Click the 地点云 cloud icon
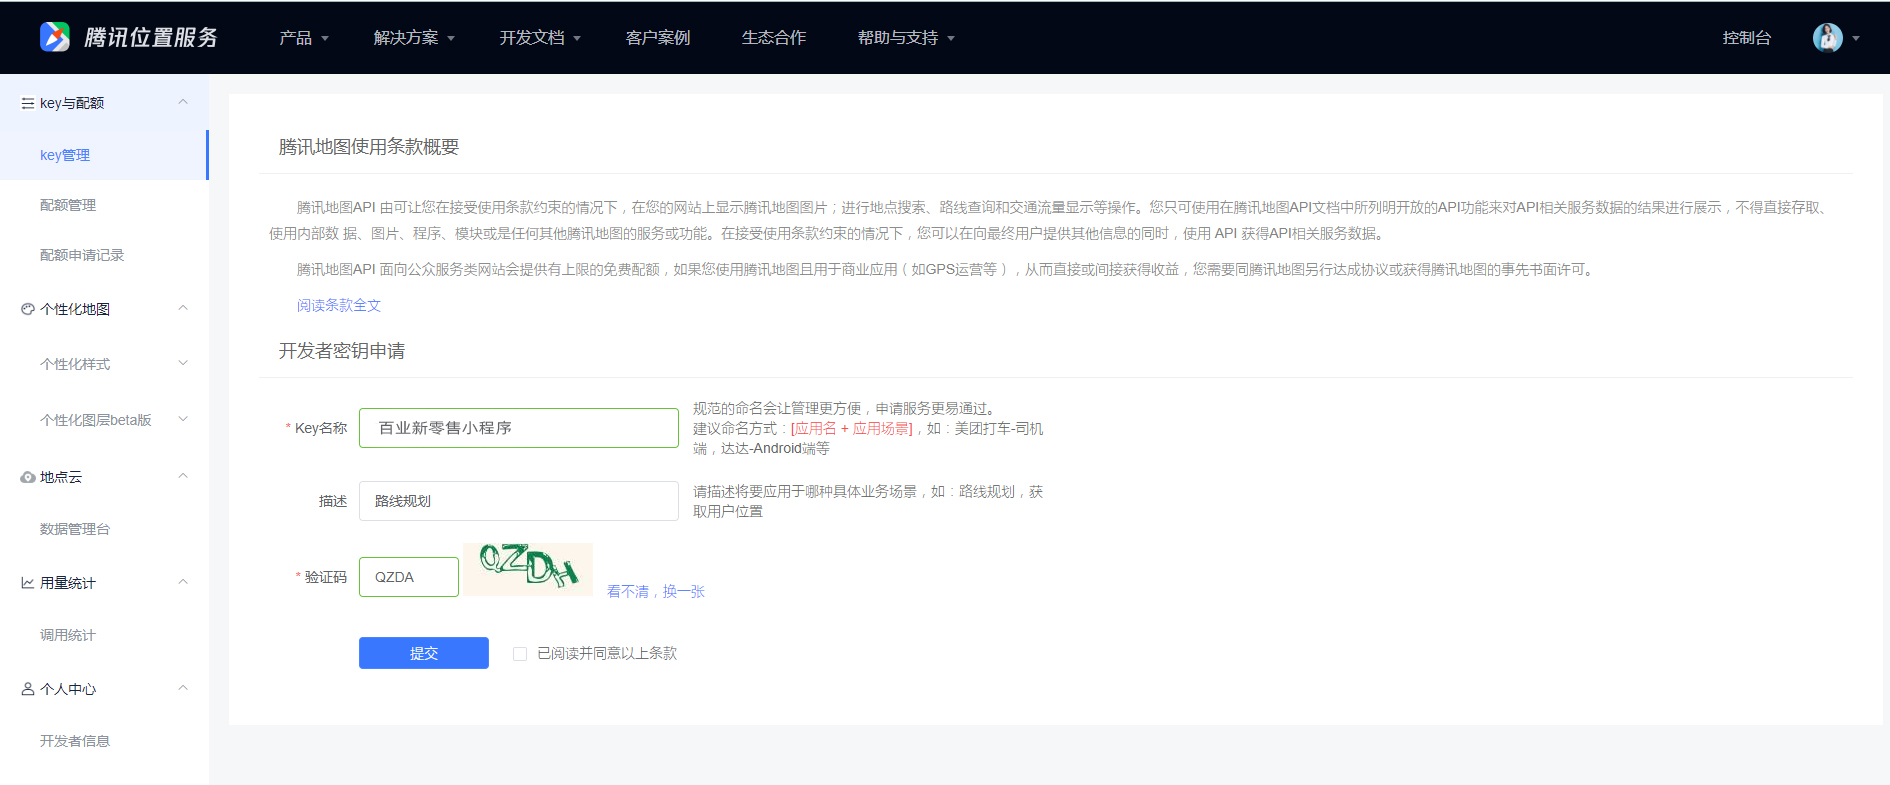 tap(28, 477)
